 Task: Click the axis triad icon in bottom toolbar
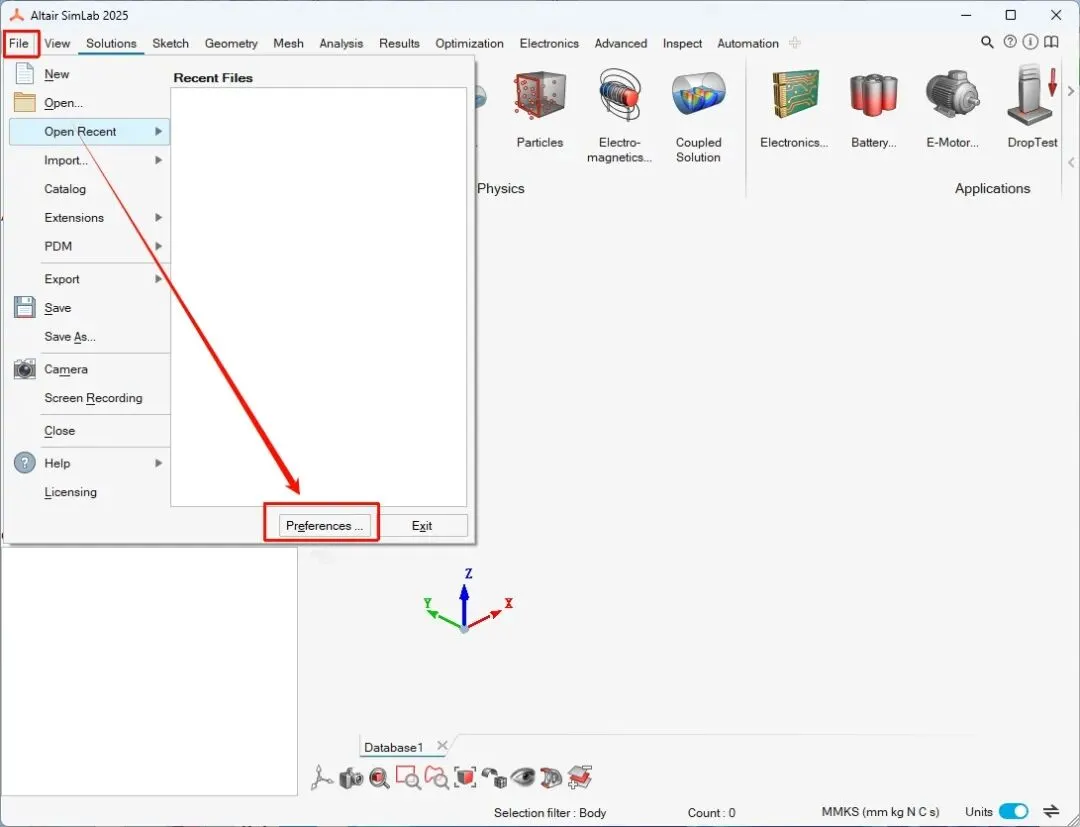[x=321, y=777]
